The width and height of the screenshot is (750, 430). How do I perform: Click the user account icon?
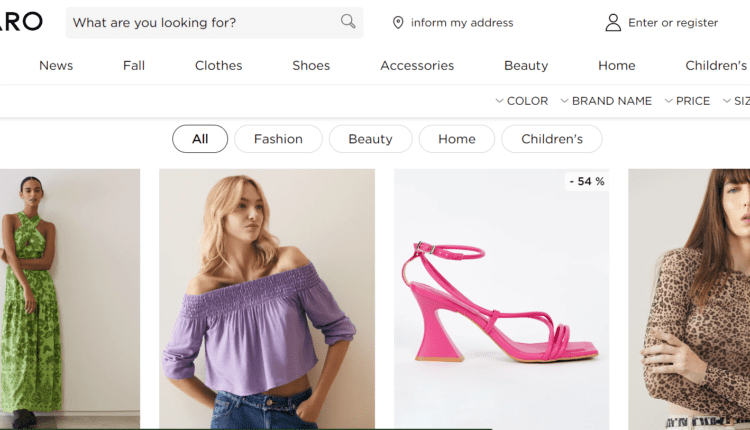point(613,23)
